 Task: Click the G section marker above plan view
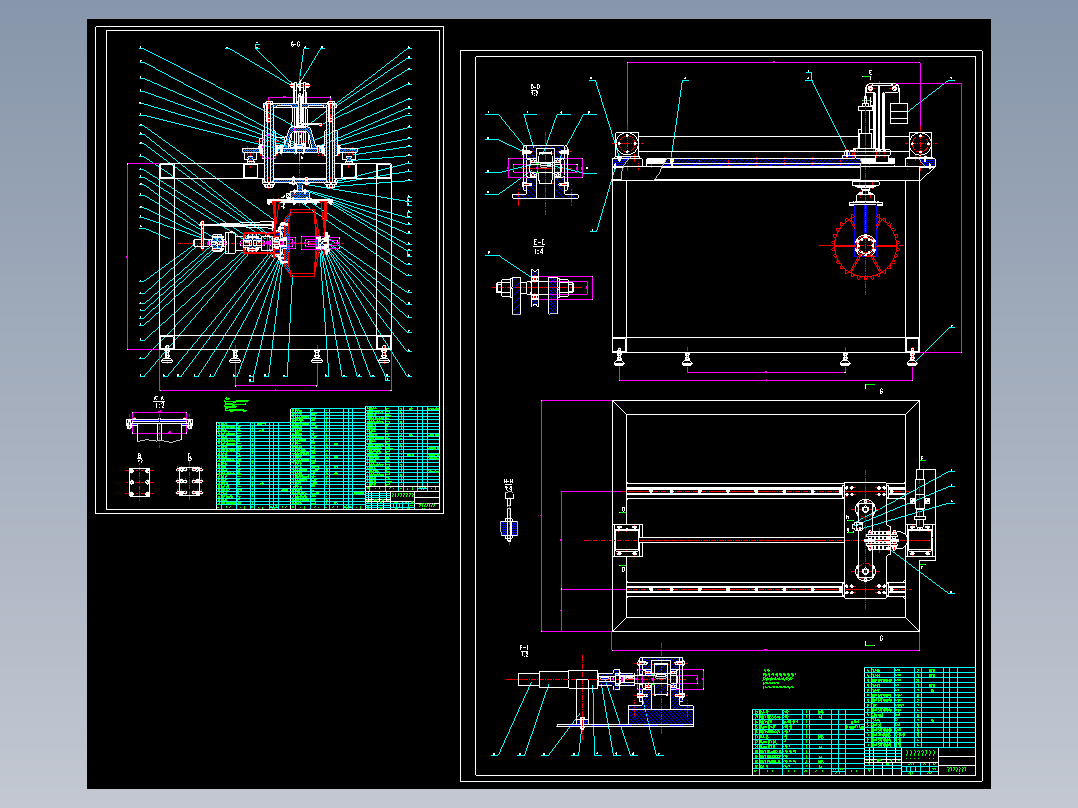click(874, 389)
